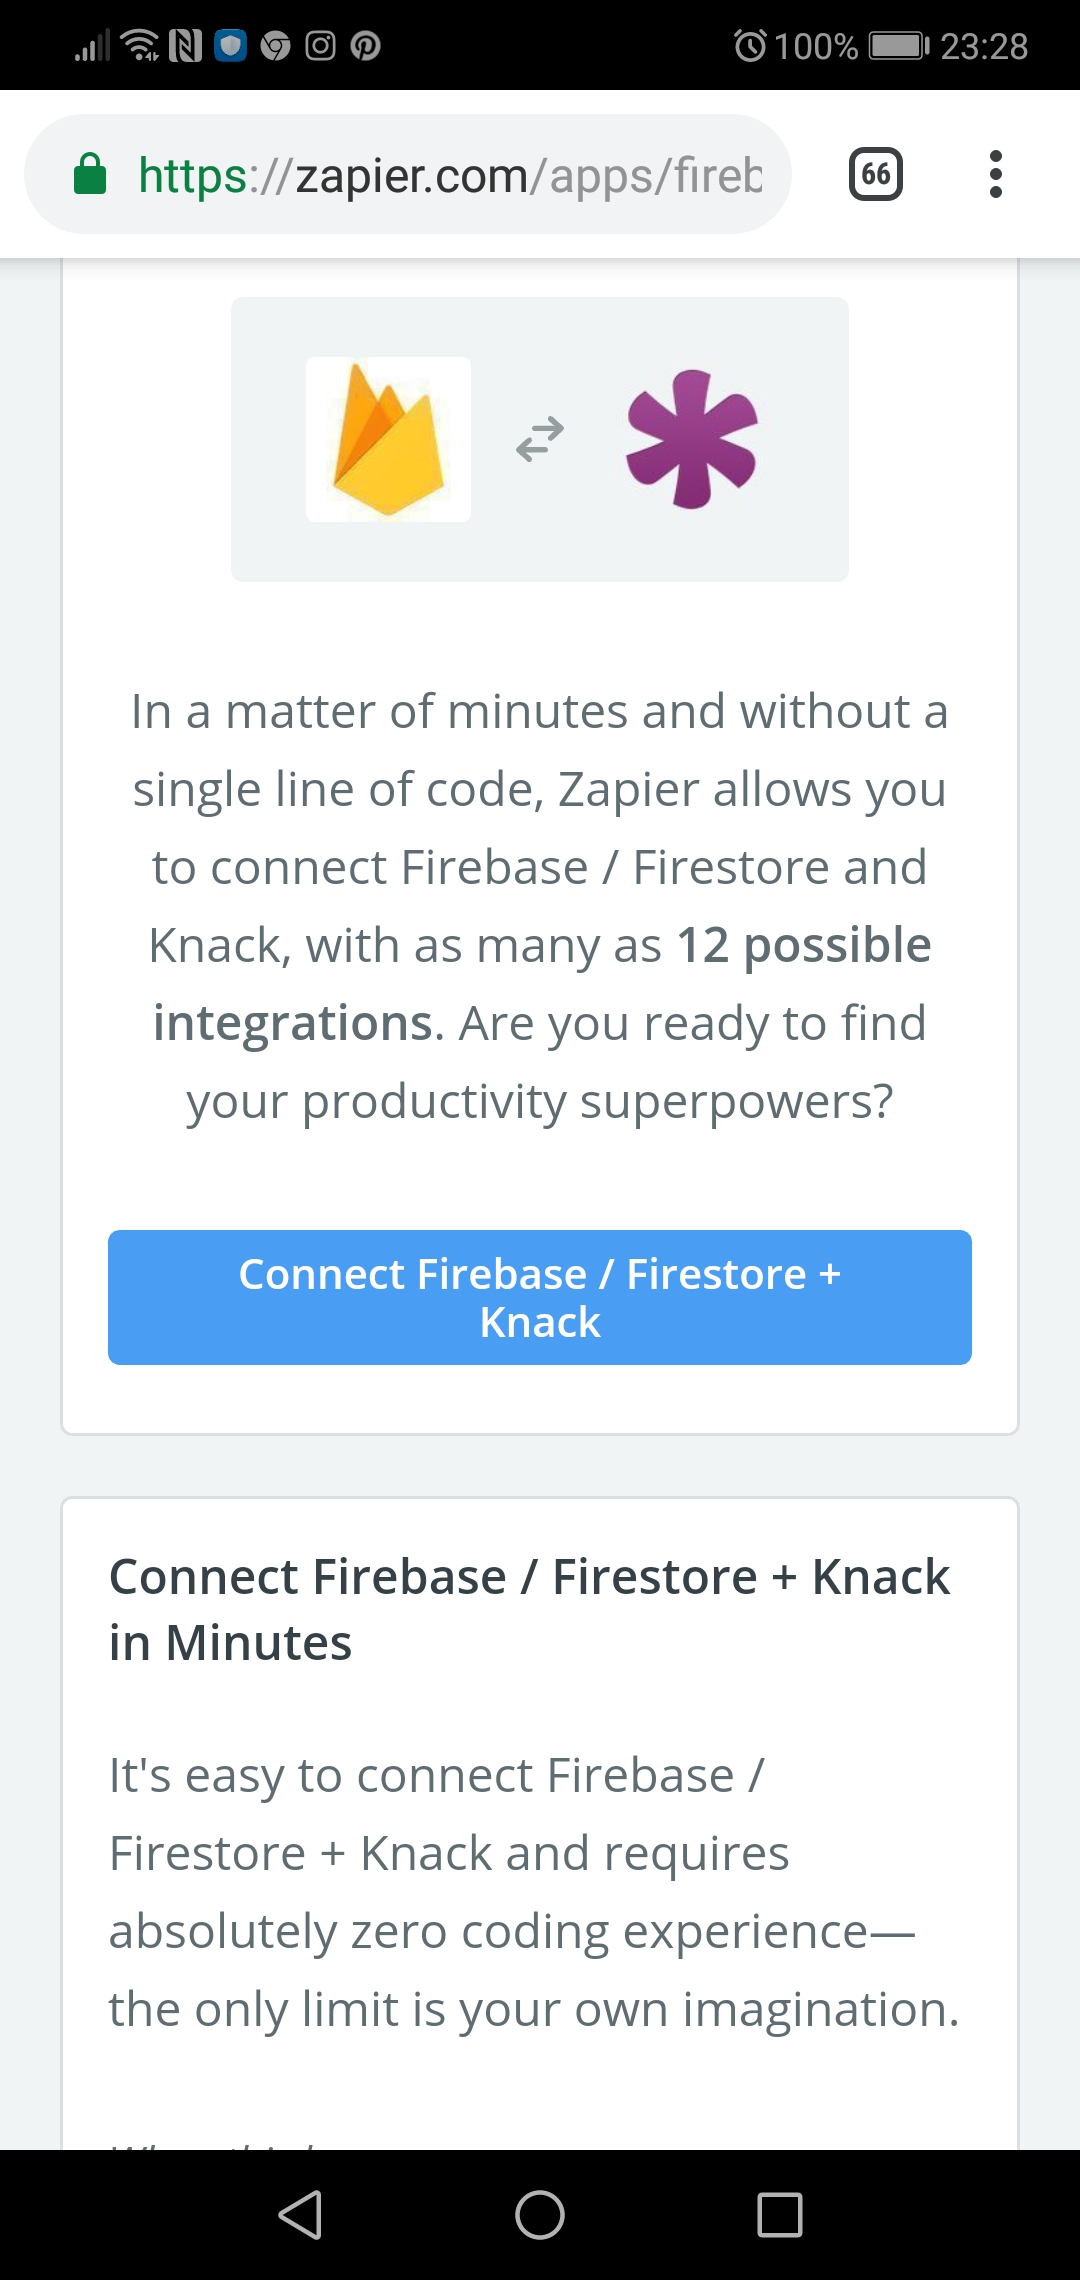The width and height of the screenshot is (1080, 2280).
Task: Tap the Android home circle button
Action: click(x=540, y=2214)
